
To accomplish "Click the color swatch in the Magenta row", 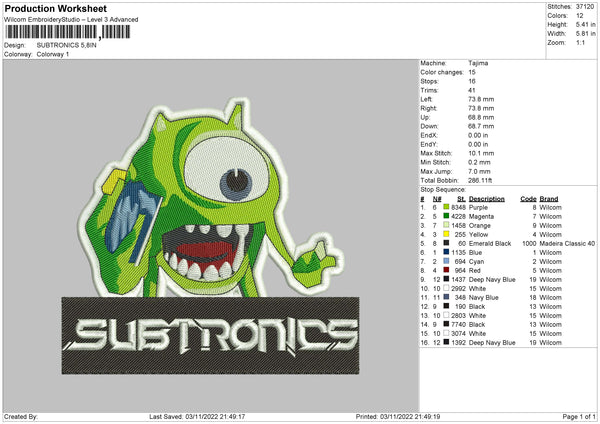I will (x=446, y=216).
